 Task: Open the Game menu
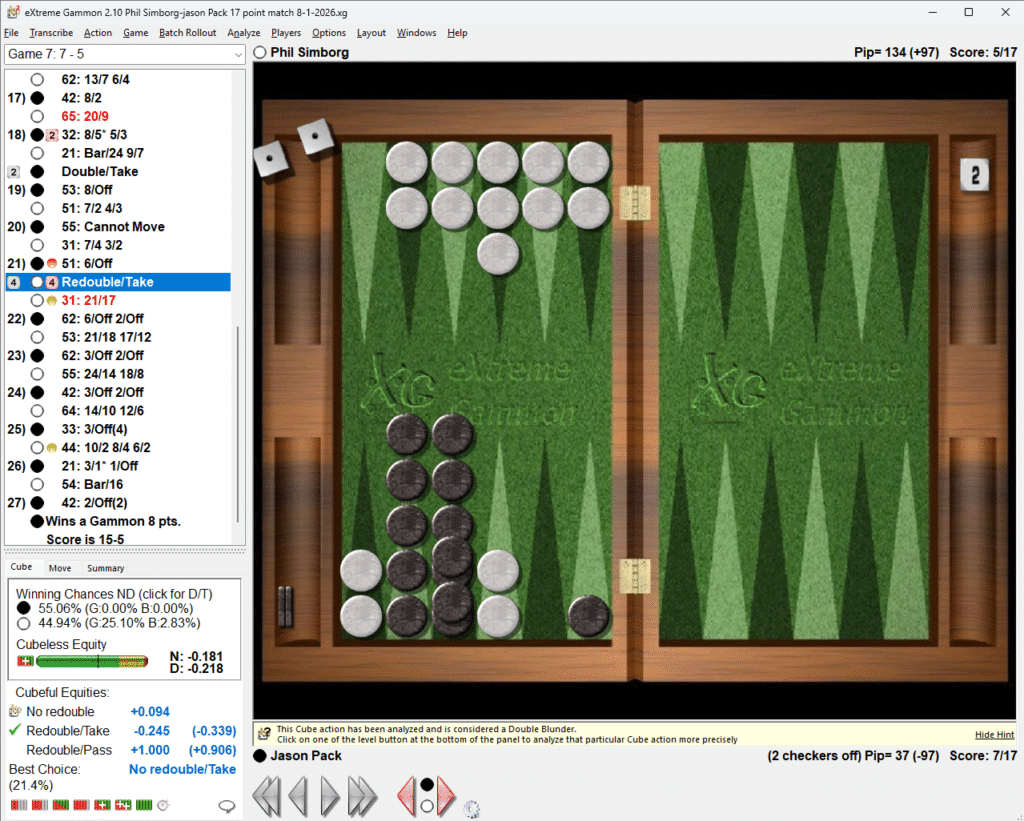click(135, 33)
